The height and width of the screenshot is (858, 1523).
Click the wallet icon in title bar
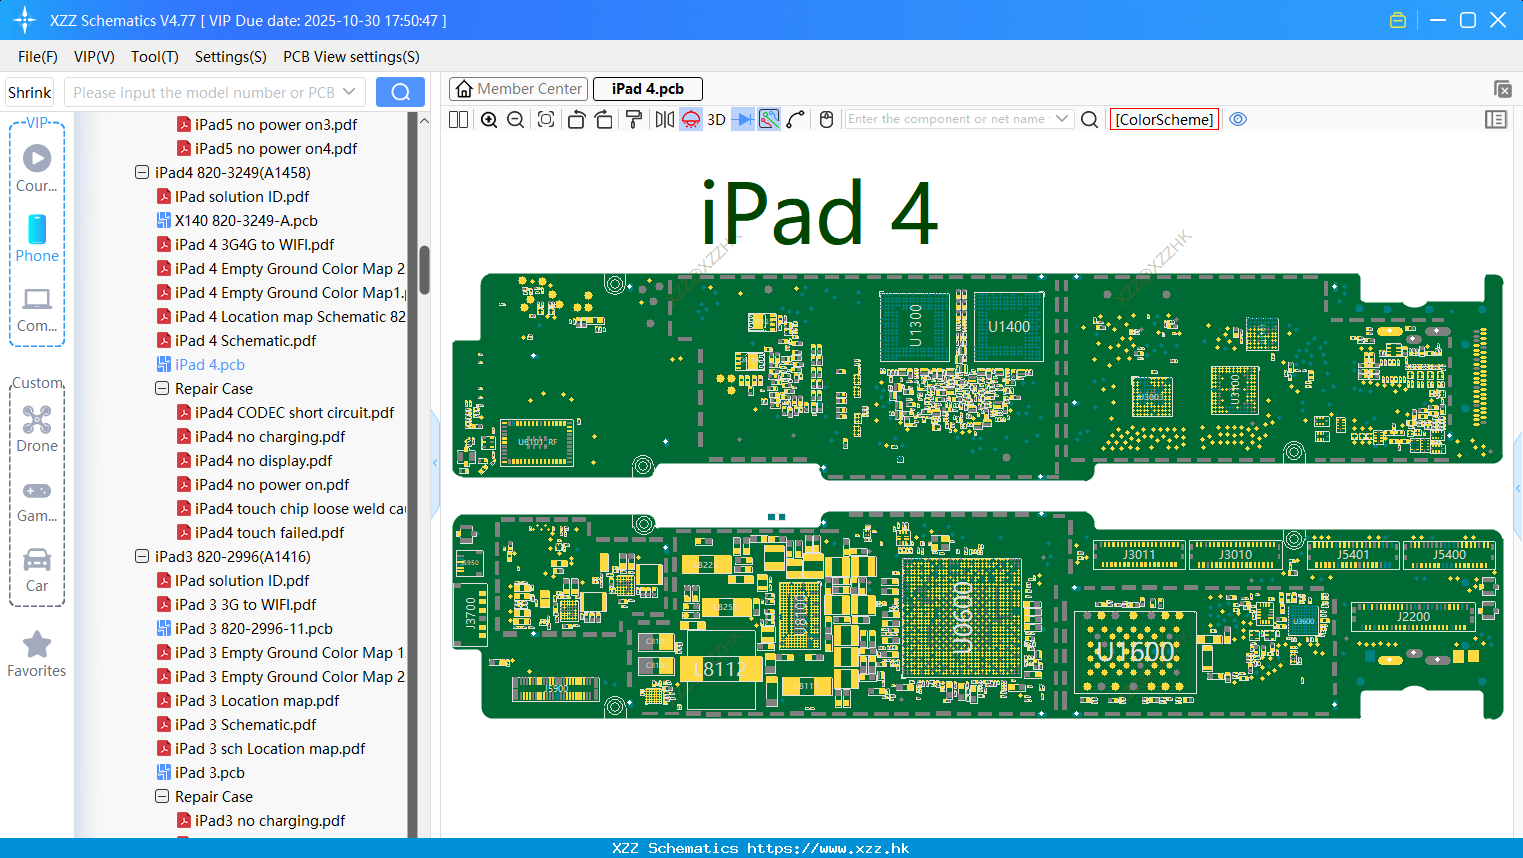coord(1398,20)
